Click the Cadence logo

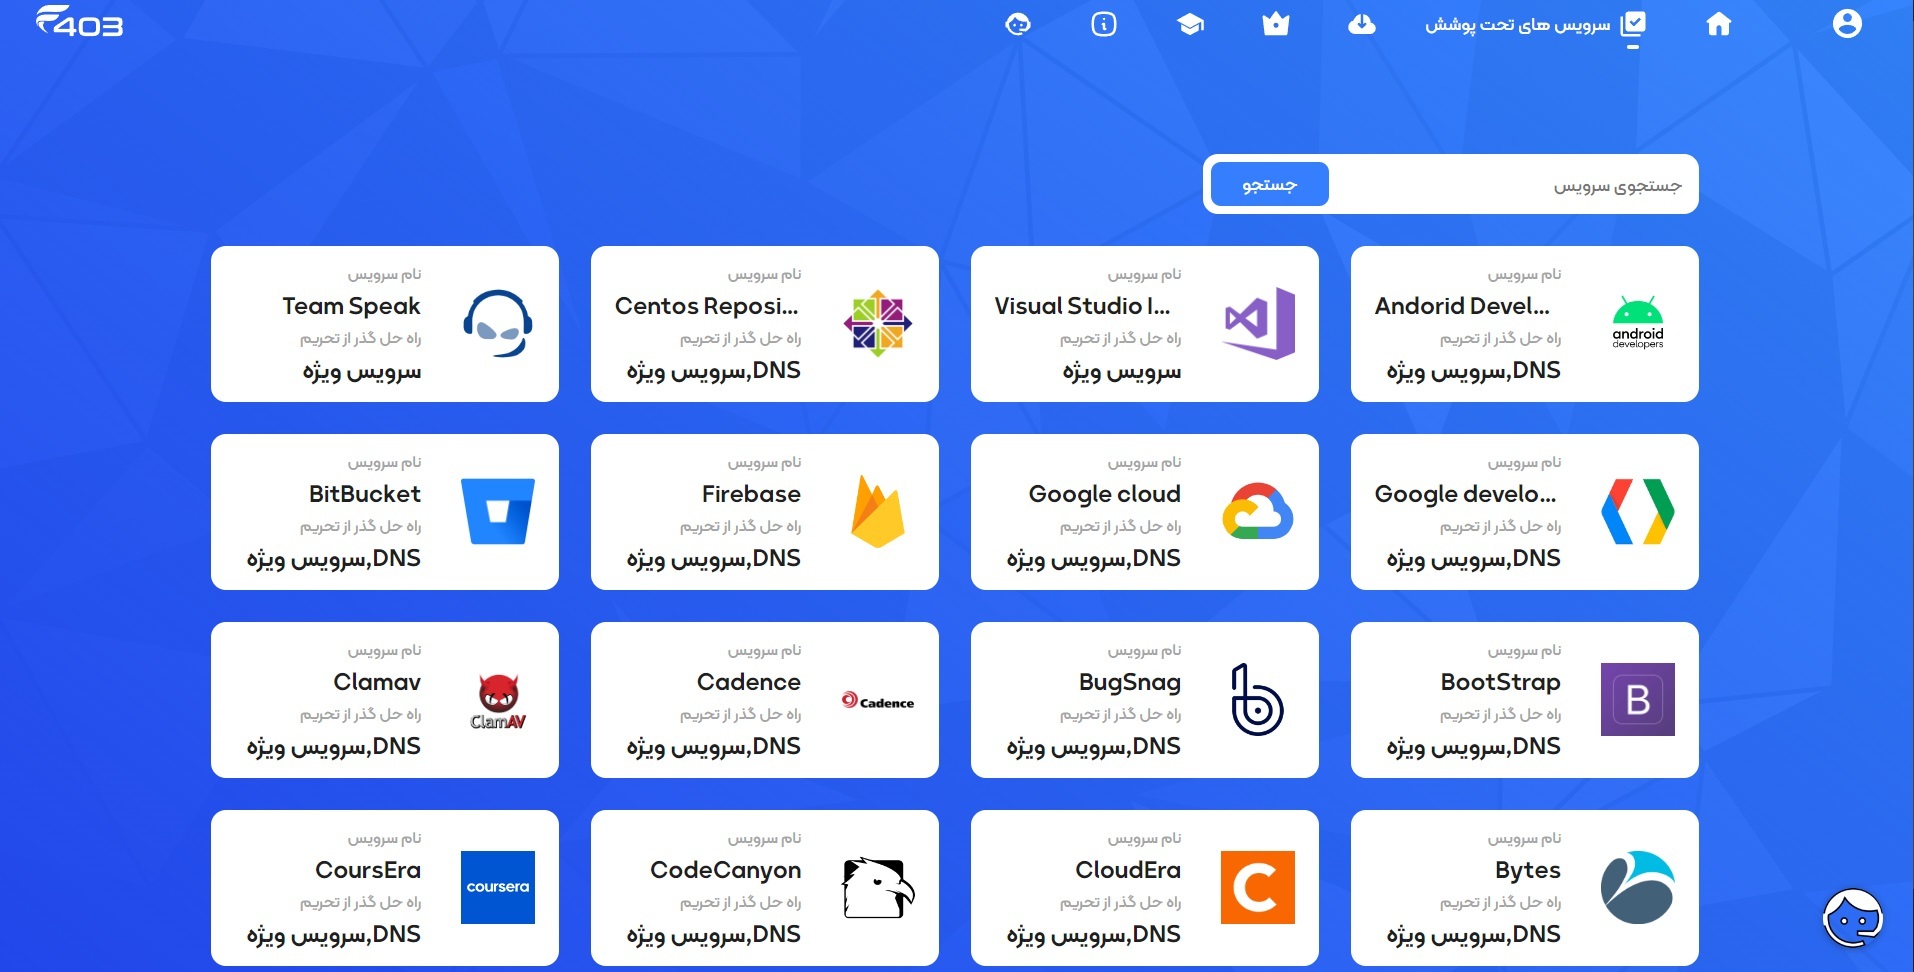[x=878, y=701]
